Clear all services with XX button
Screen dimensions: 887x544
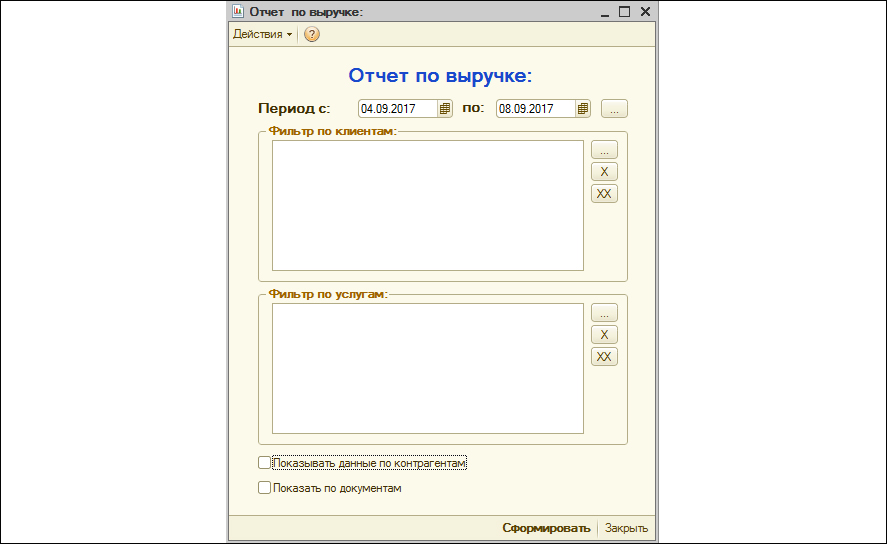tap(604, 357)
